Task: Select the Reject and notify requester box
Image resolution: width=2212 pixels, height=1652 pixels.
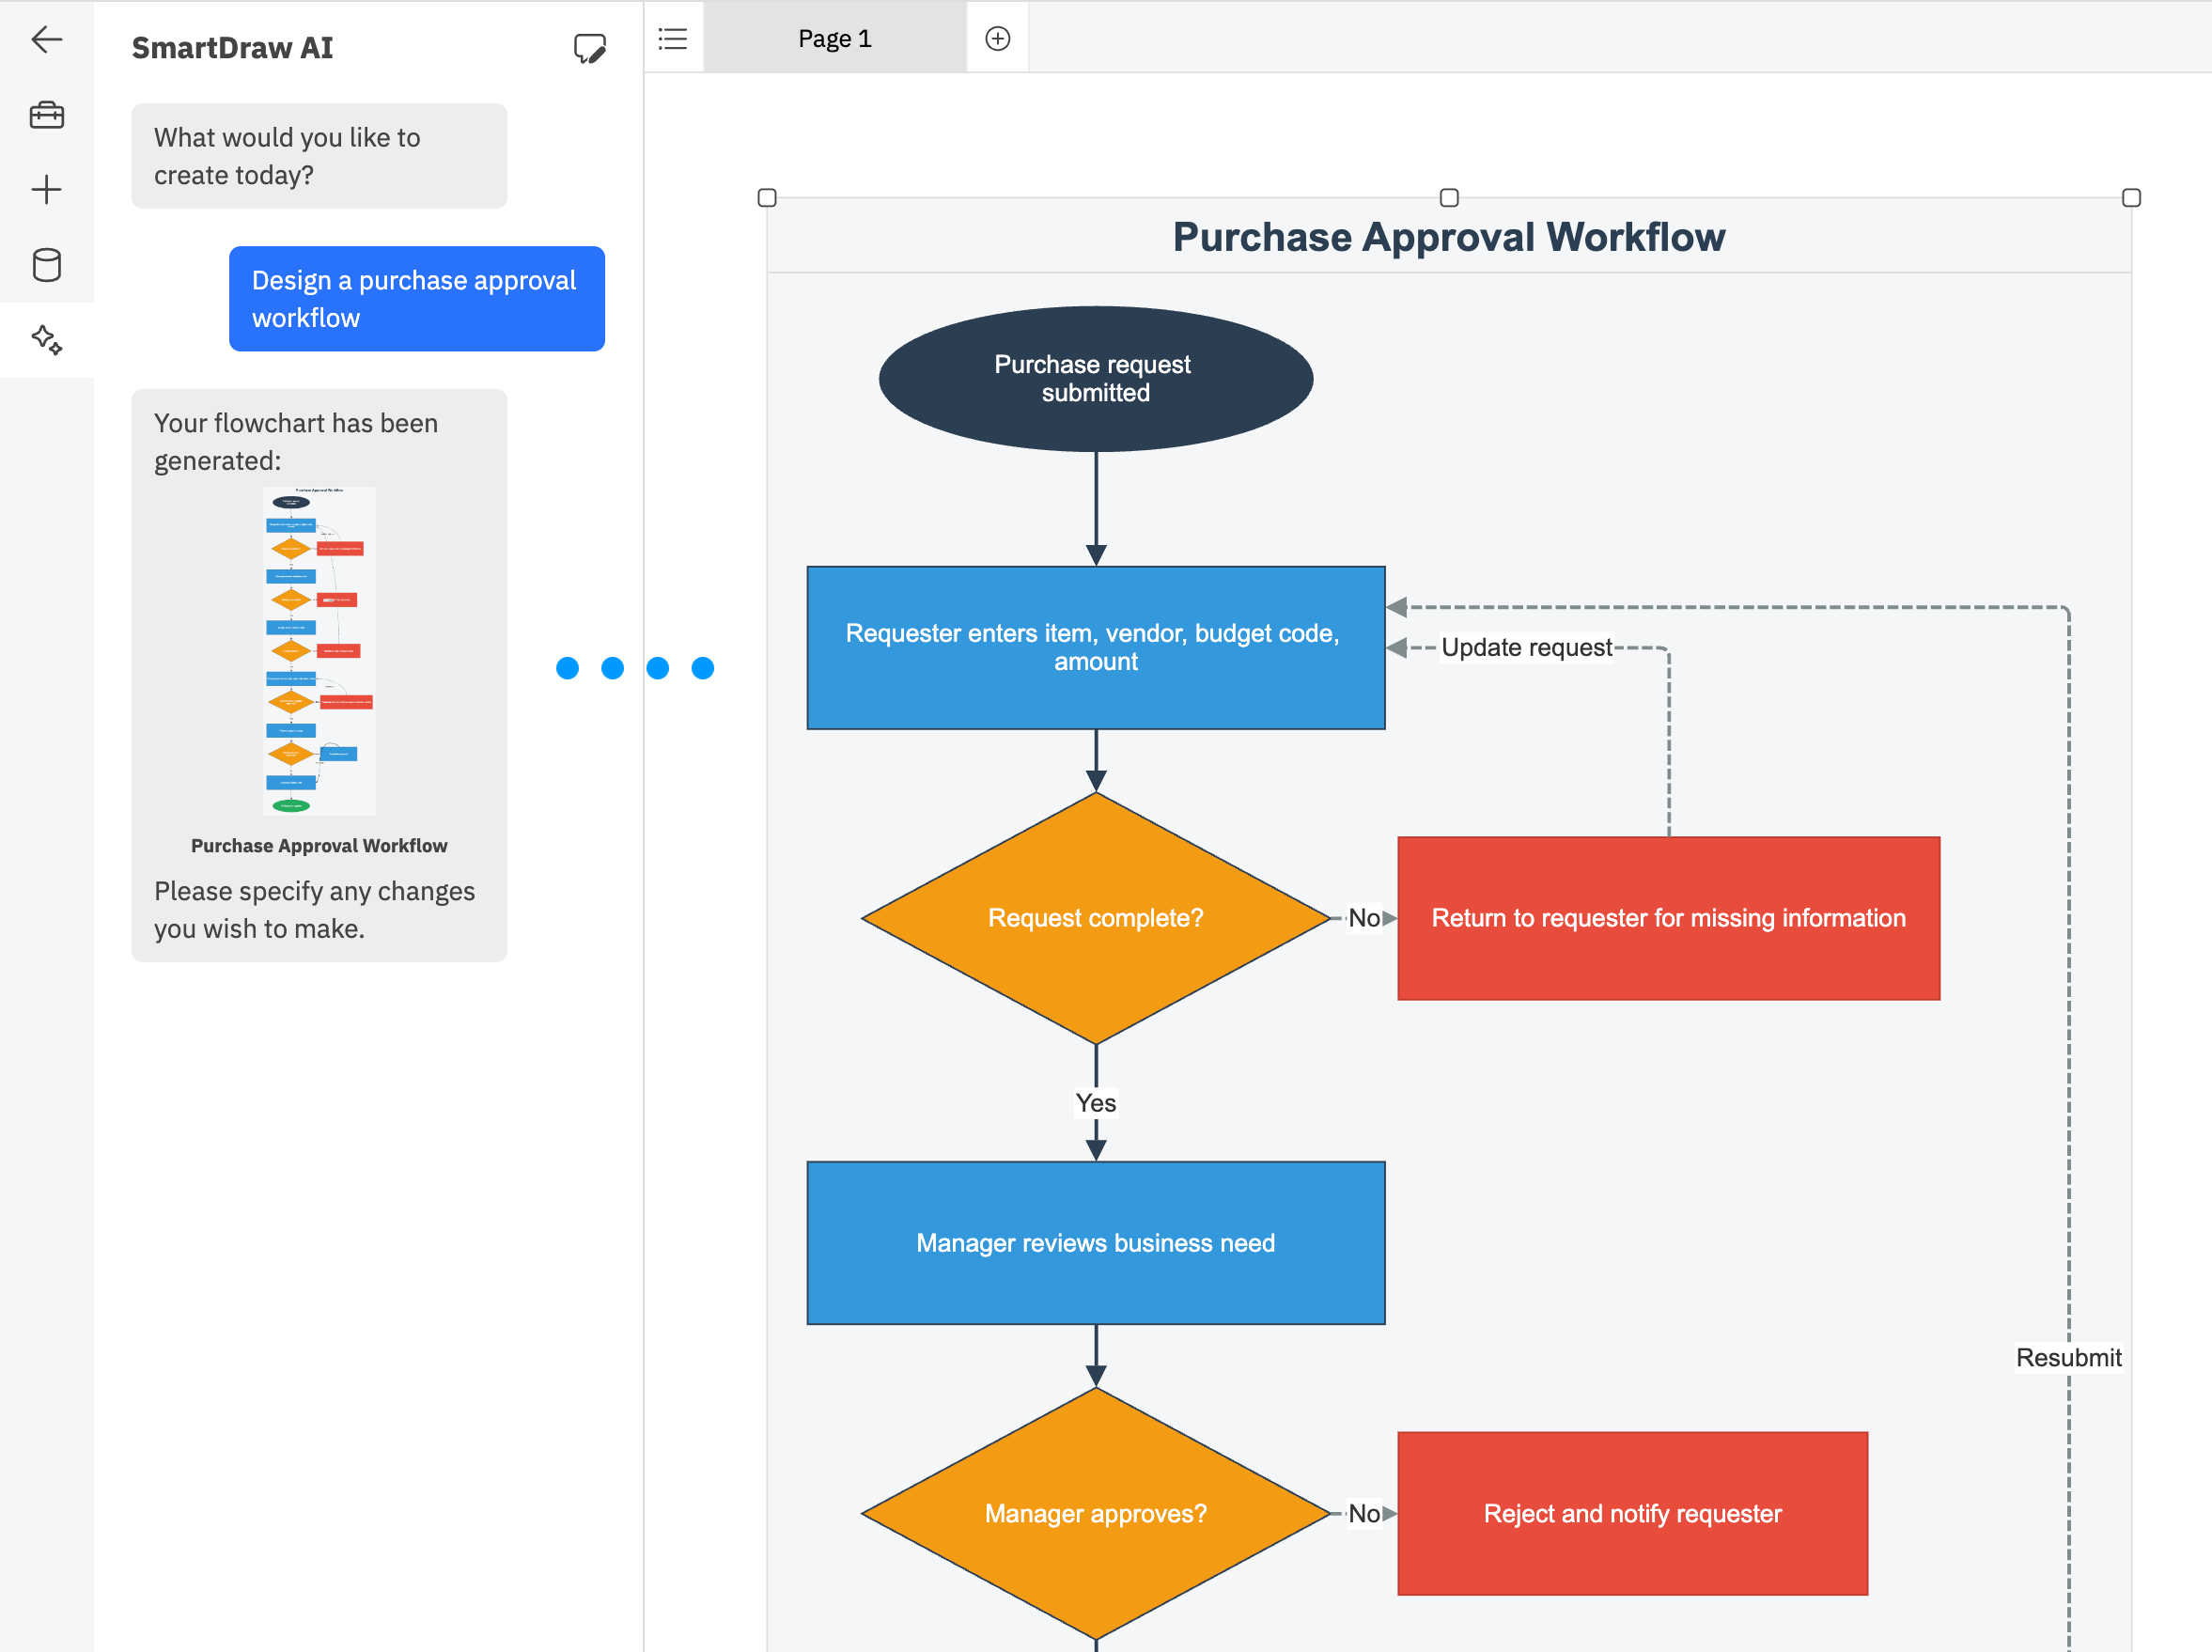Action: 1633,1513
